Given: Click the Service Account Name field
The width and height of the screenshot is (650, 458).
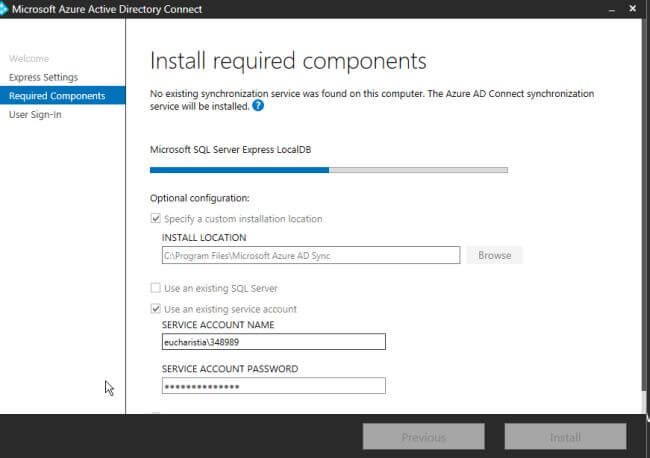Looking at the screenshot, I should tap(274, 342).
